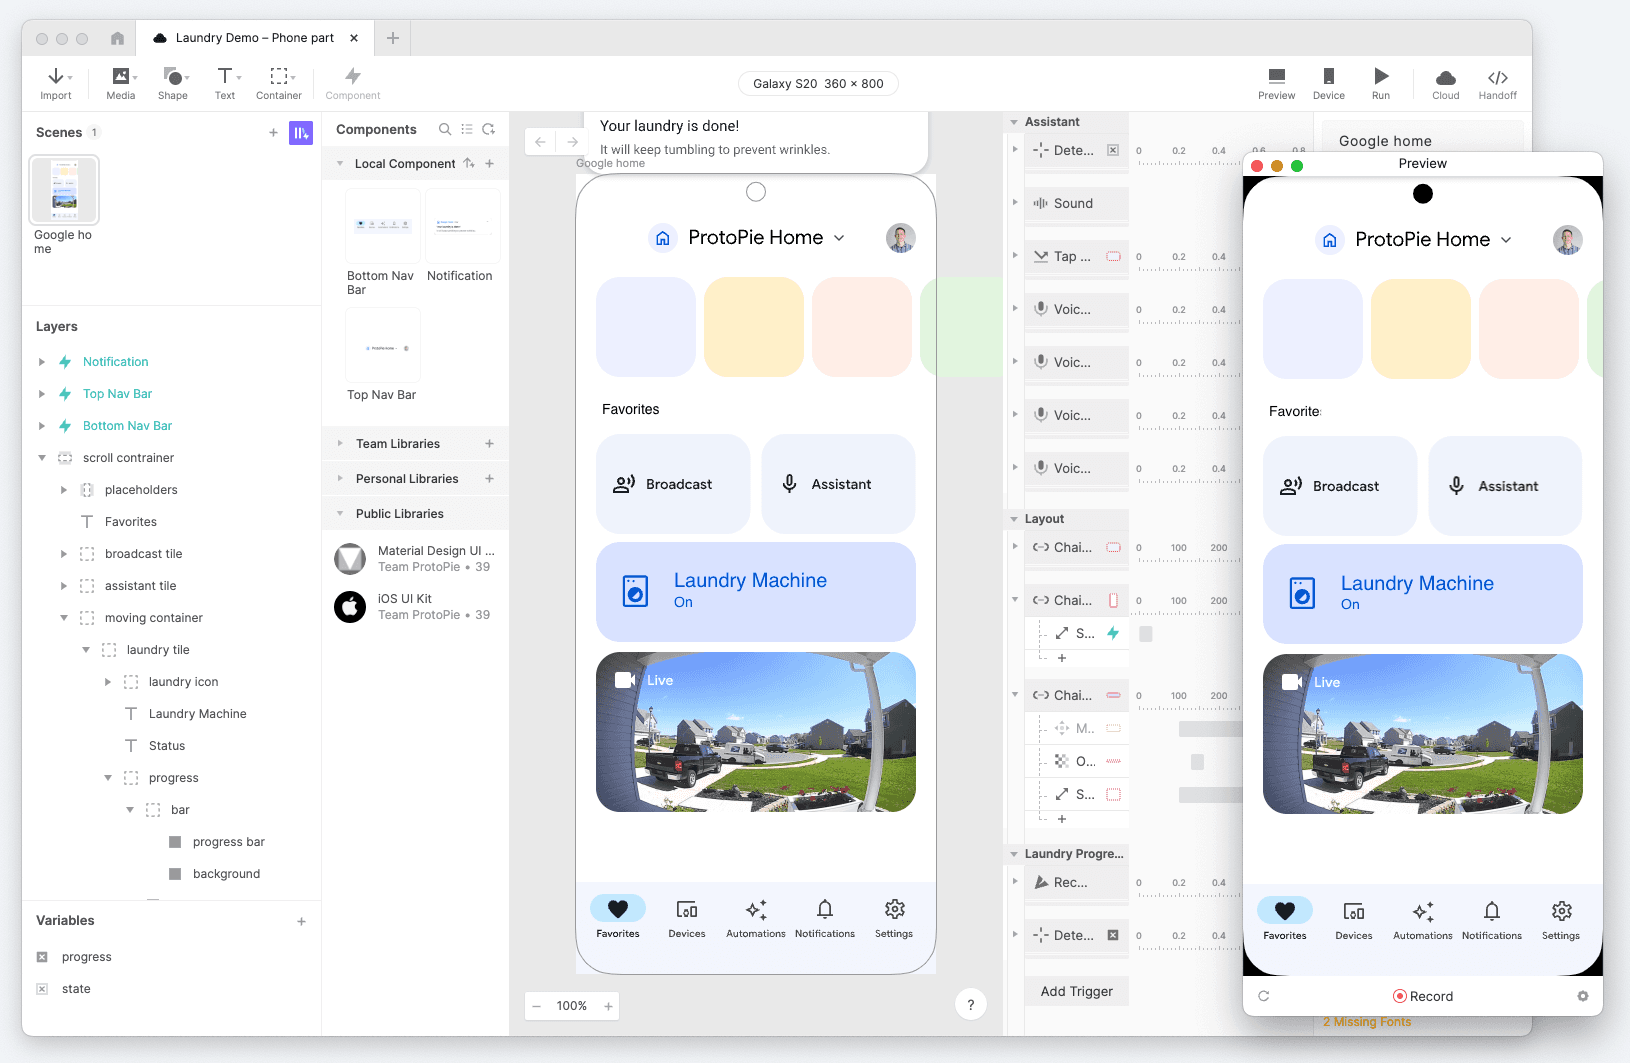Open the Cloud upload panel

click(1445, 83)
